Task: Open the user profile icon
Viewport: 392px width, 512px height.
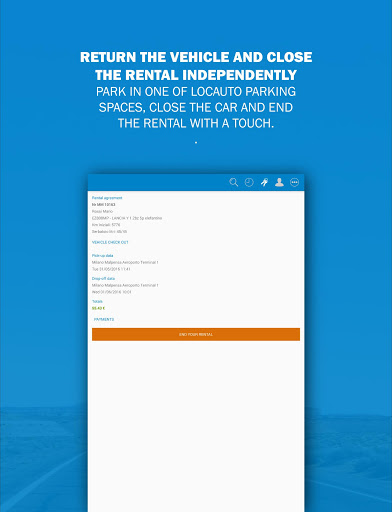Action: click(x=279, y=182)
